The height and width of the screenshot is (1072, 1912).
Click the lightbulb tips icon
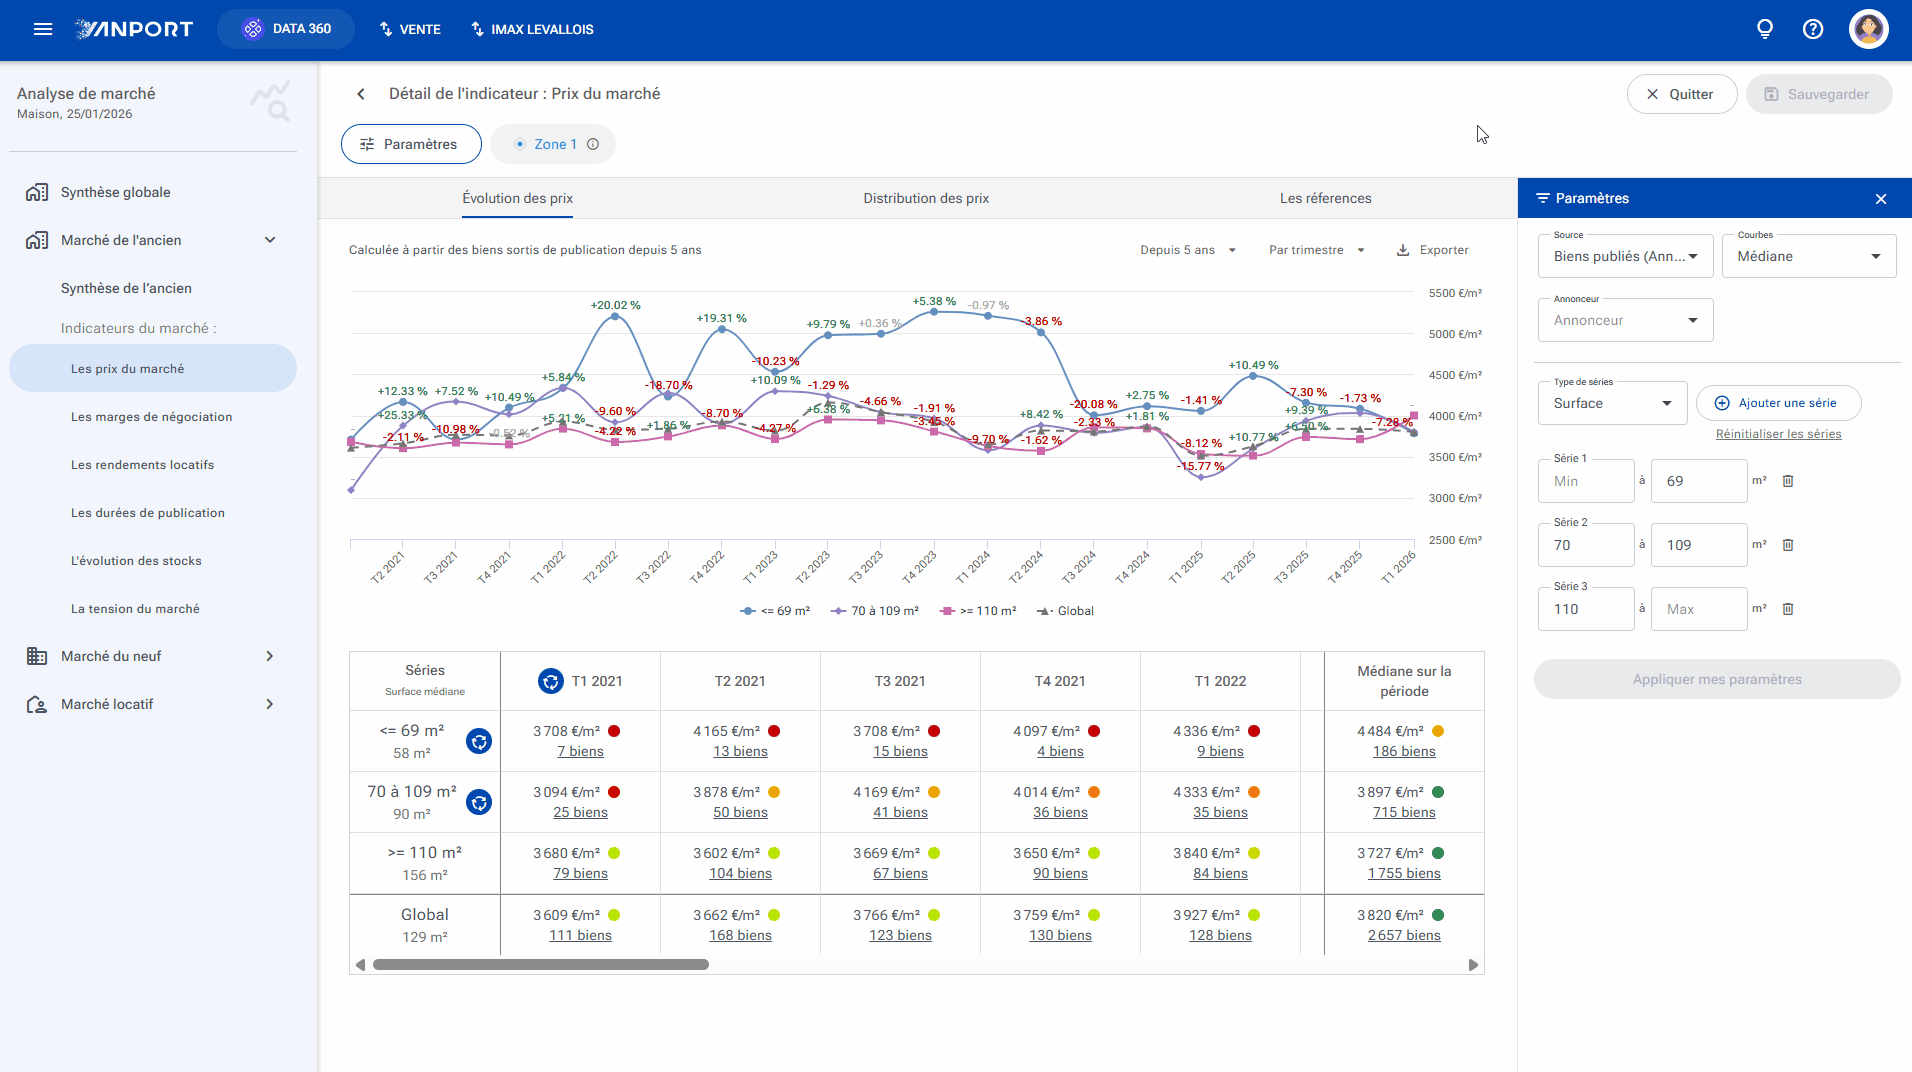tap(1765, 29)
